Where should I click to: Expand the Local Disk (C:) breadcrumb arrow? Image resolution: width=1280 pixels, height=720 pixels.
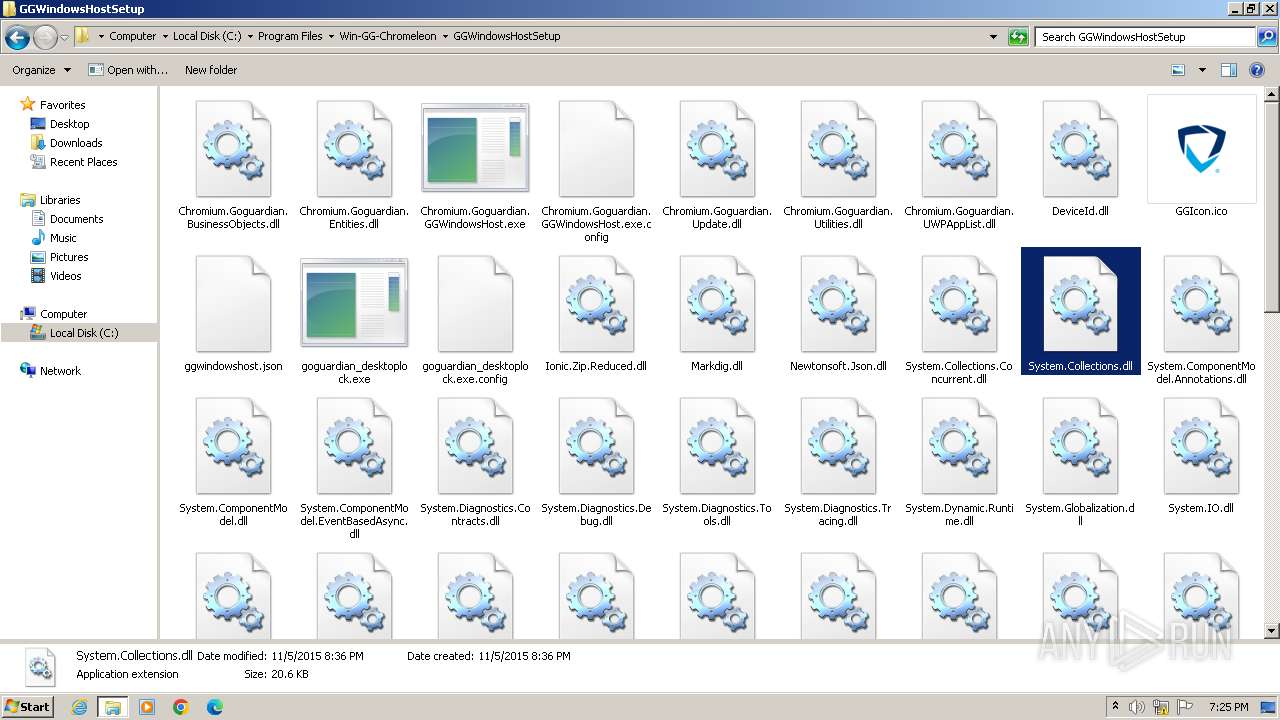pos(249,36)
